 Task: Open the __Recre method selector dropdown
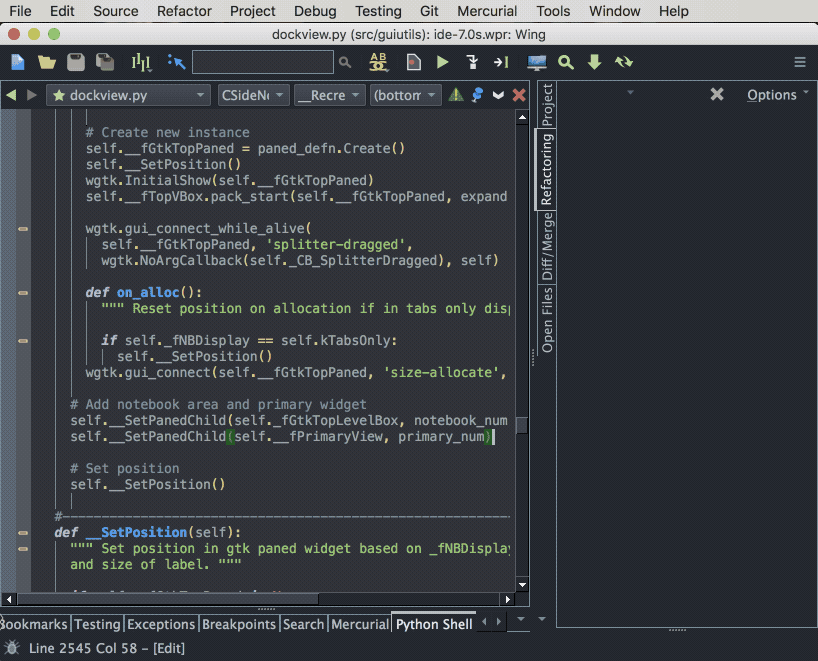tap(329, 95)
